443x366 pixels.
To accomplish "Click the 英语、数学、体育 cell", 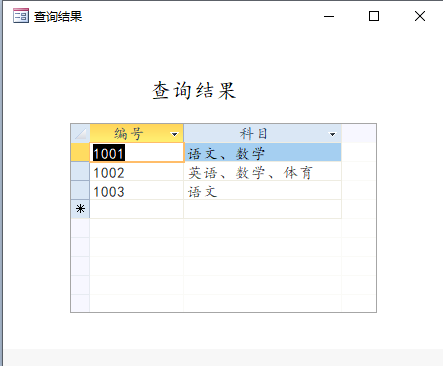I will click(262, 172).
